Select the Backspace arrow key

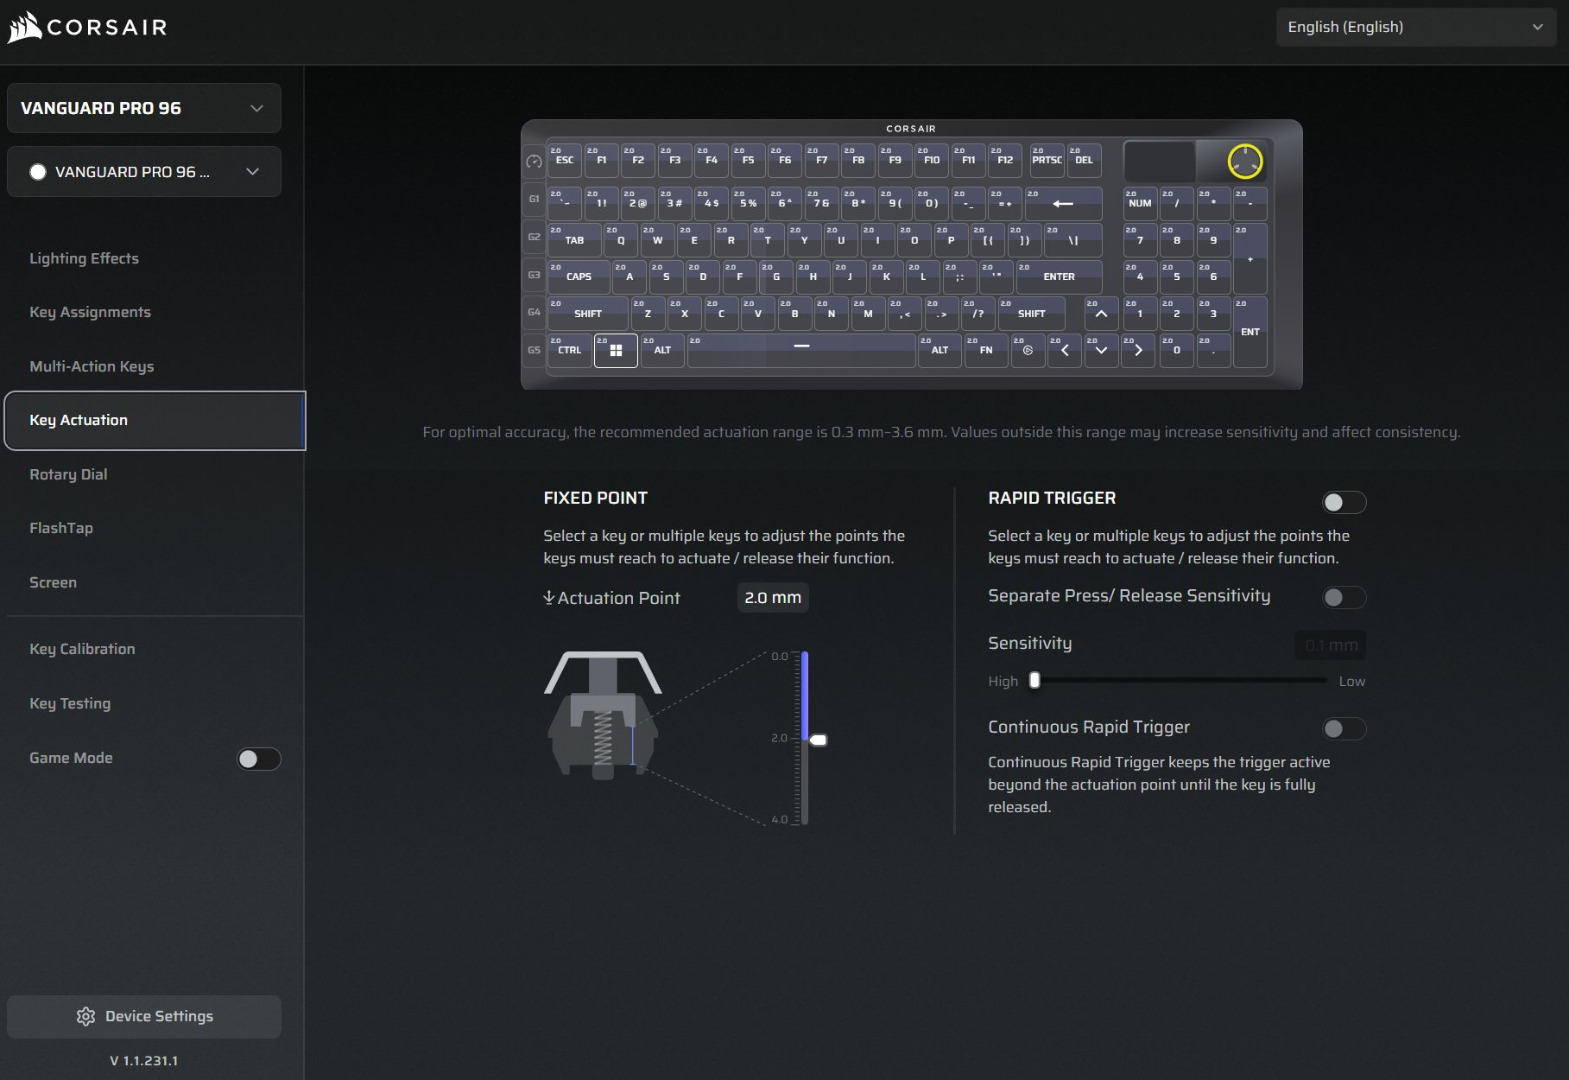(x=1062, y=204)
